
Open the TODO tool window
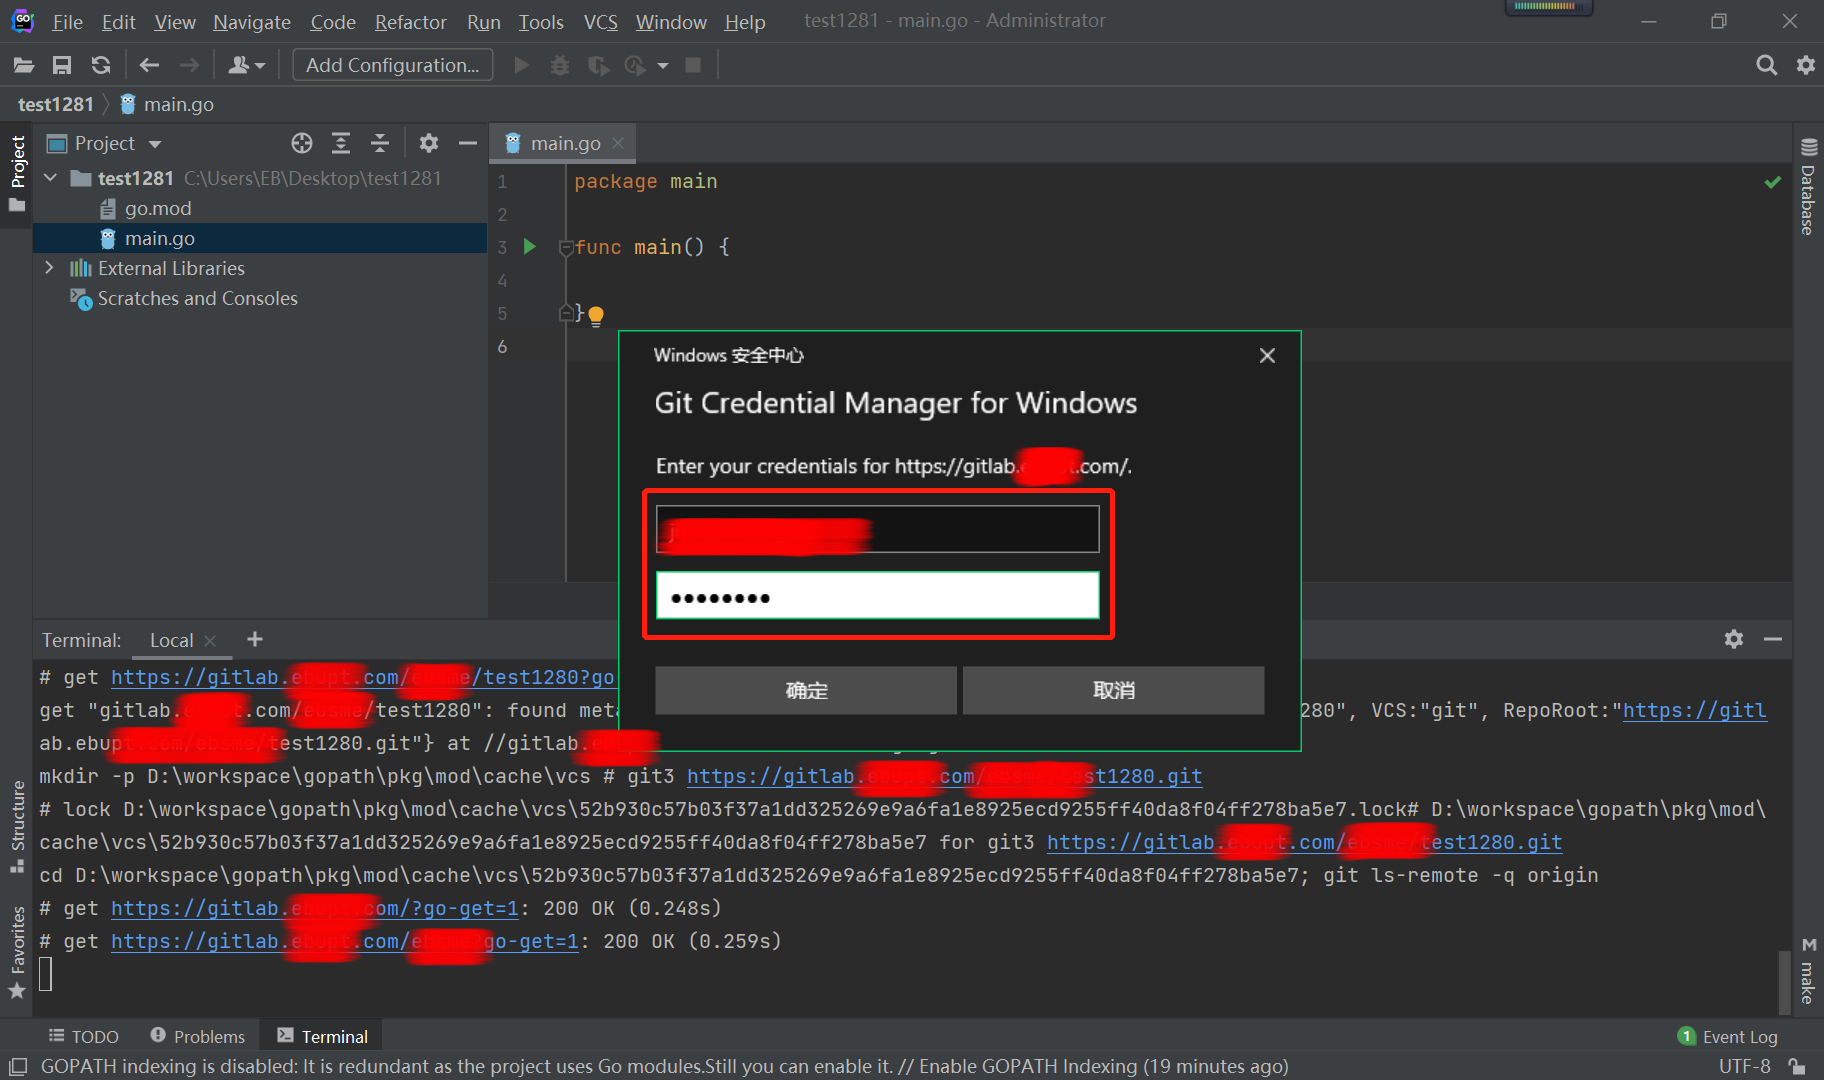84,1037
